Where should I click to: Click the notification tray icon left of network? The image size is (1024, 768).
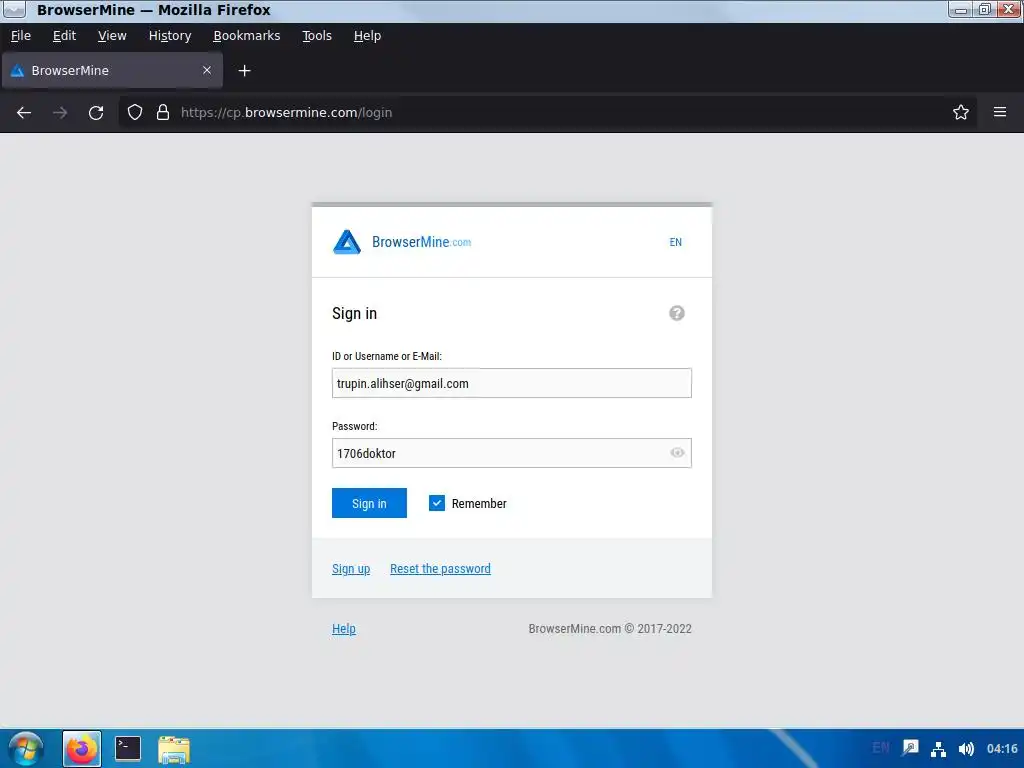(910, 748)
